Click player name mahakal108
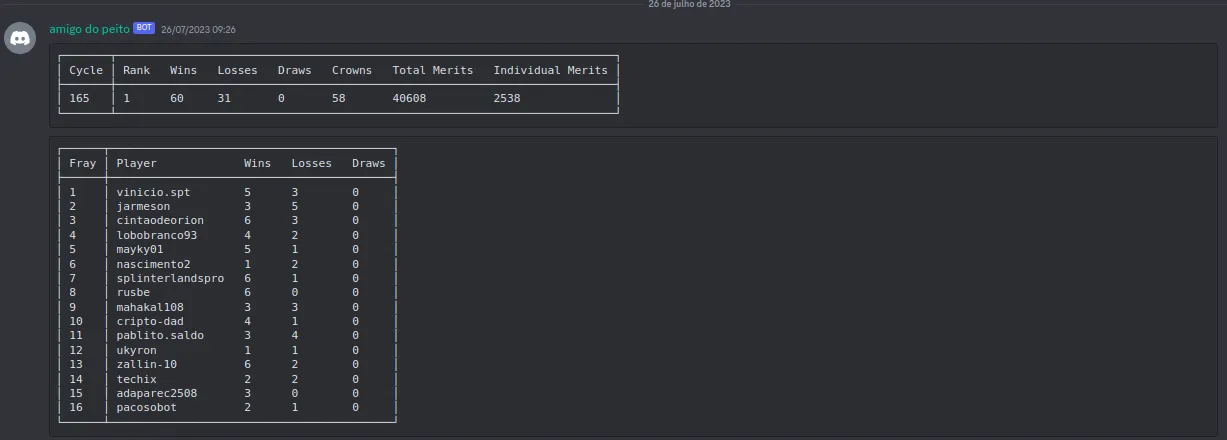The image size is (1227, 440). click(150, 307)
